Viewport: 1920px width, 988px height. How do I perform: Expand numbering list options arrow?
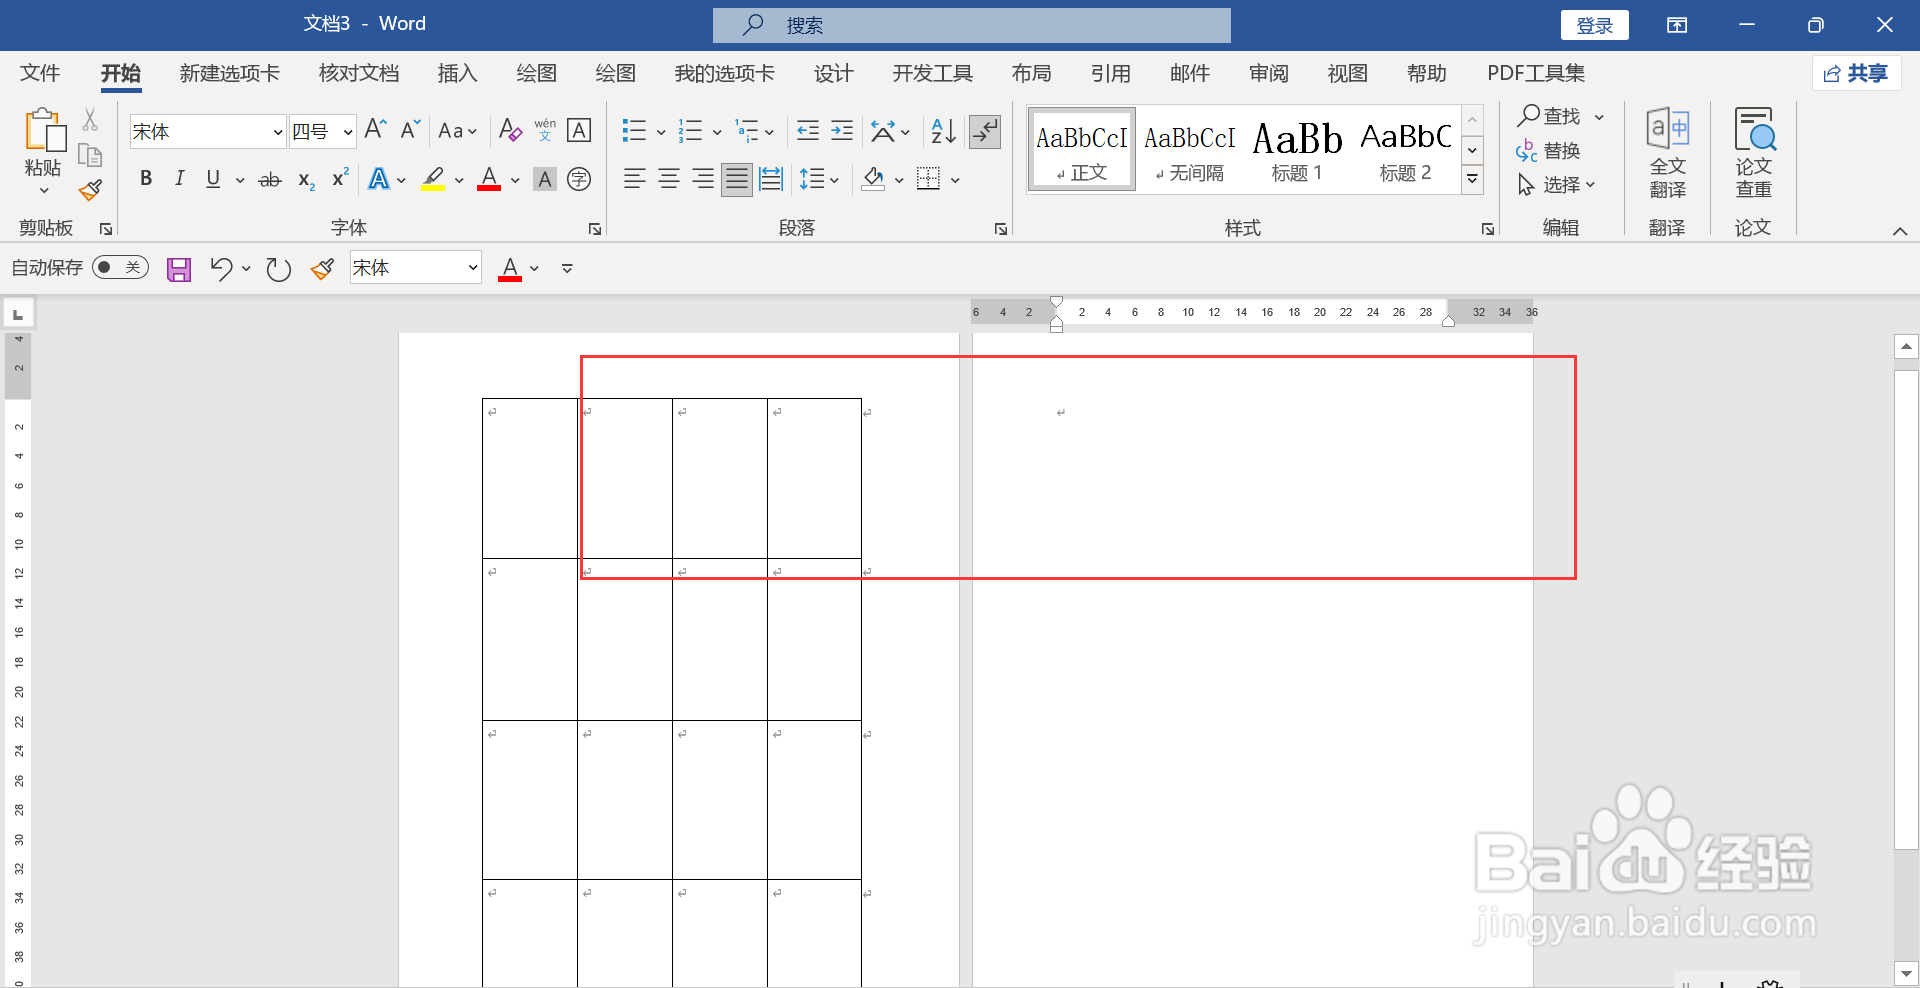tap(716, 132)
